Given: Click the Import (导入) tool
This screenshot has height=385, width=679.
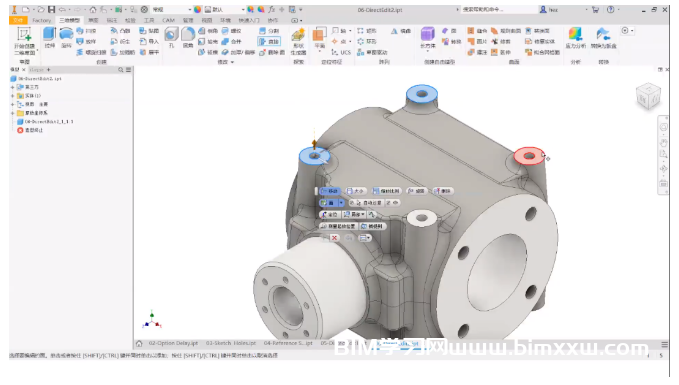Looking at the screenshot, I should (149, 42).
